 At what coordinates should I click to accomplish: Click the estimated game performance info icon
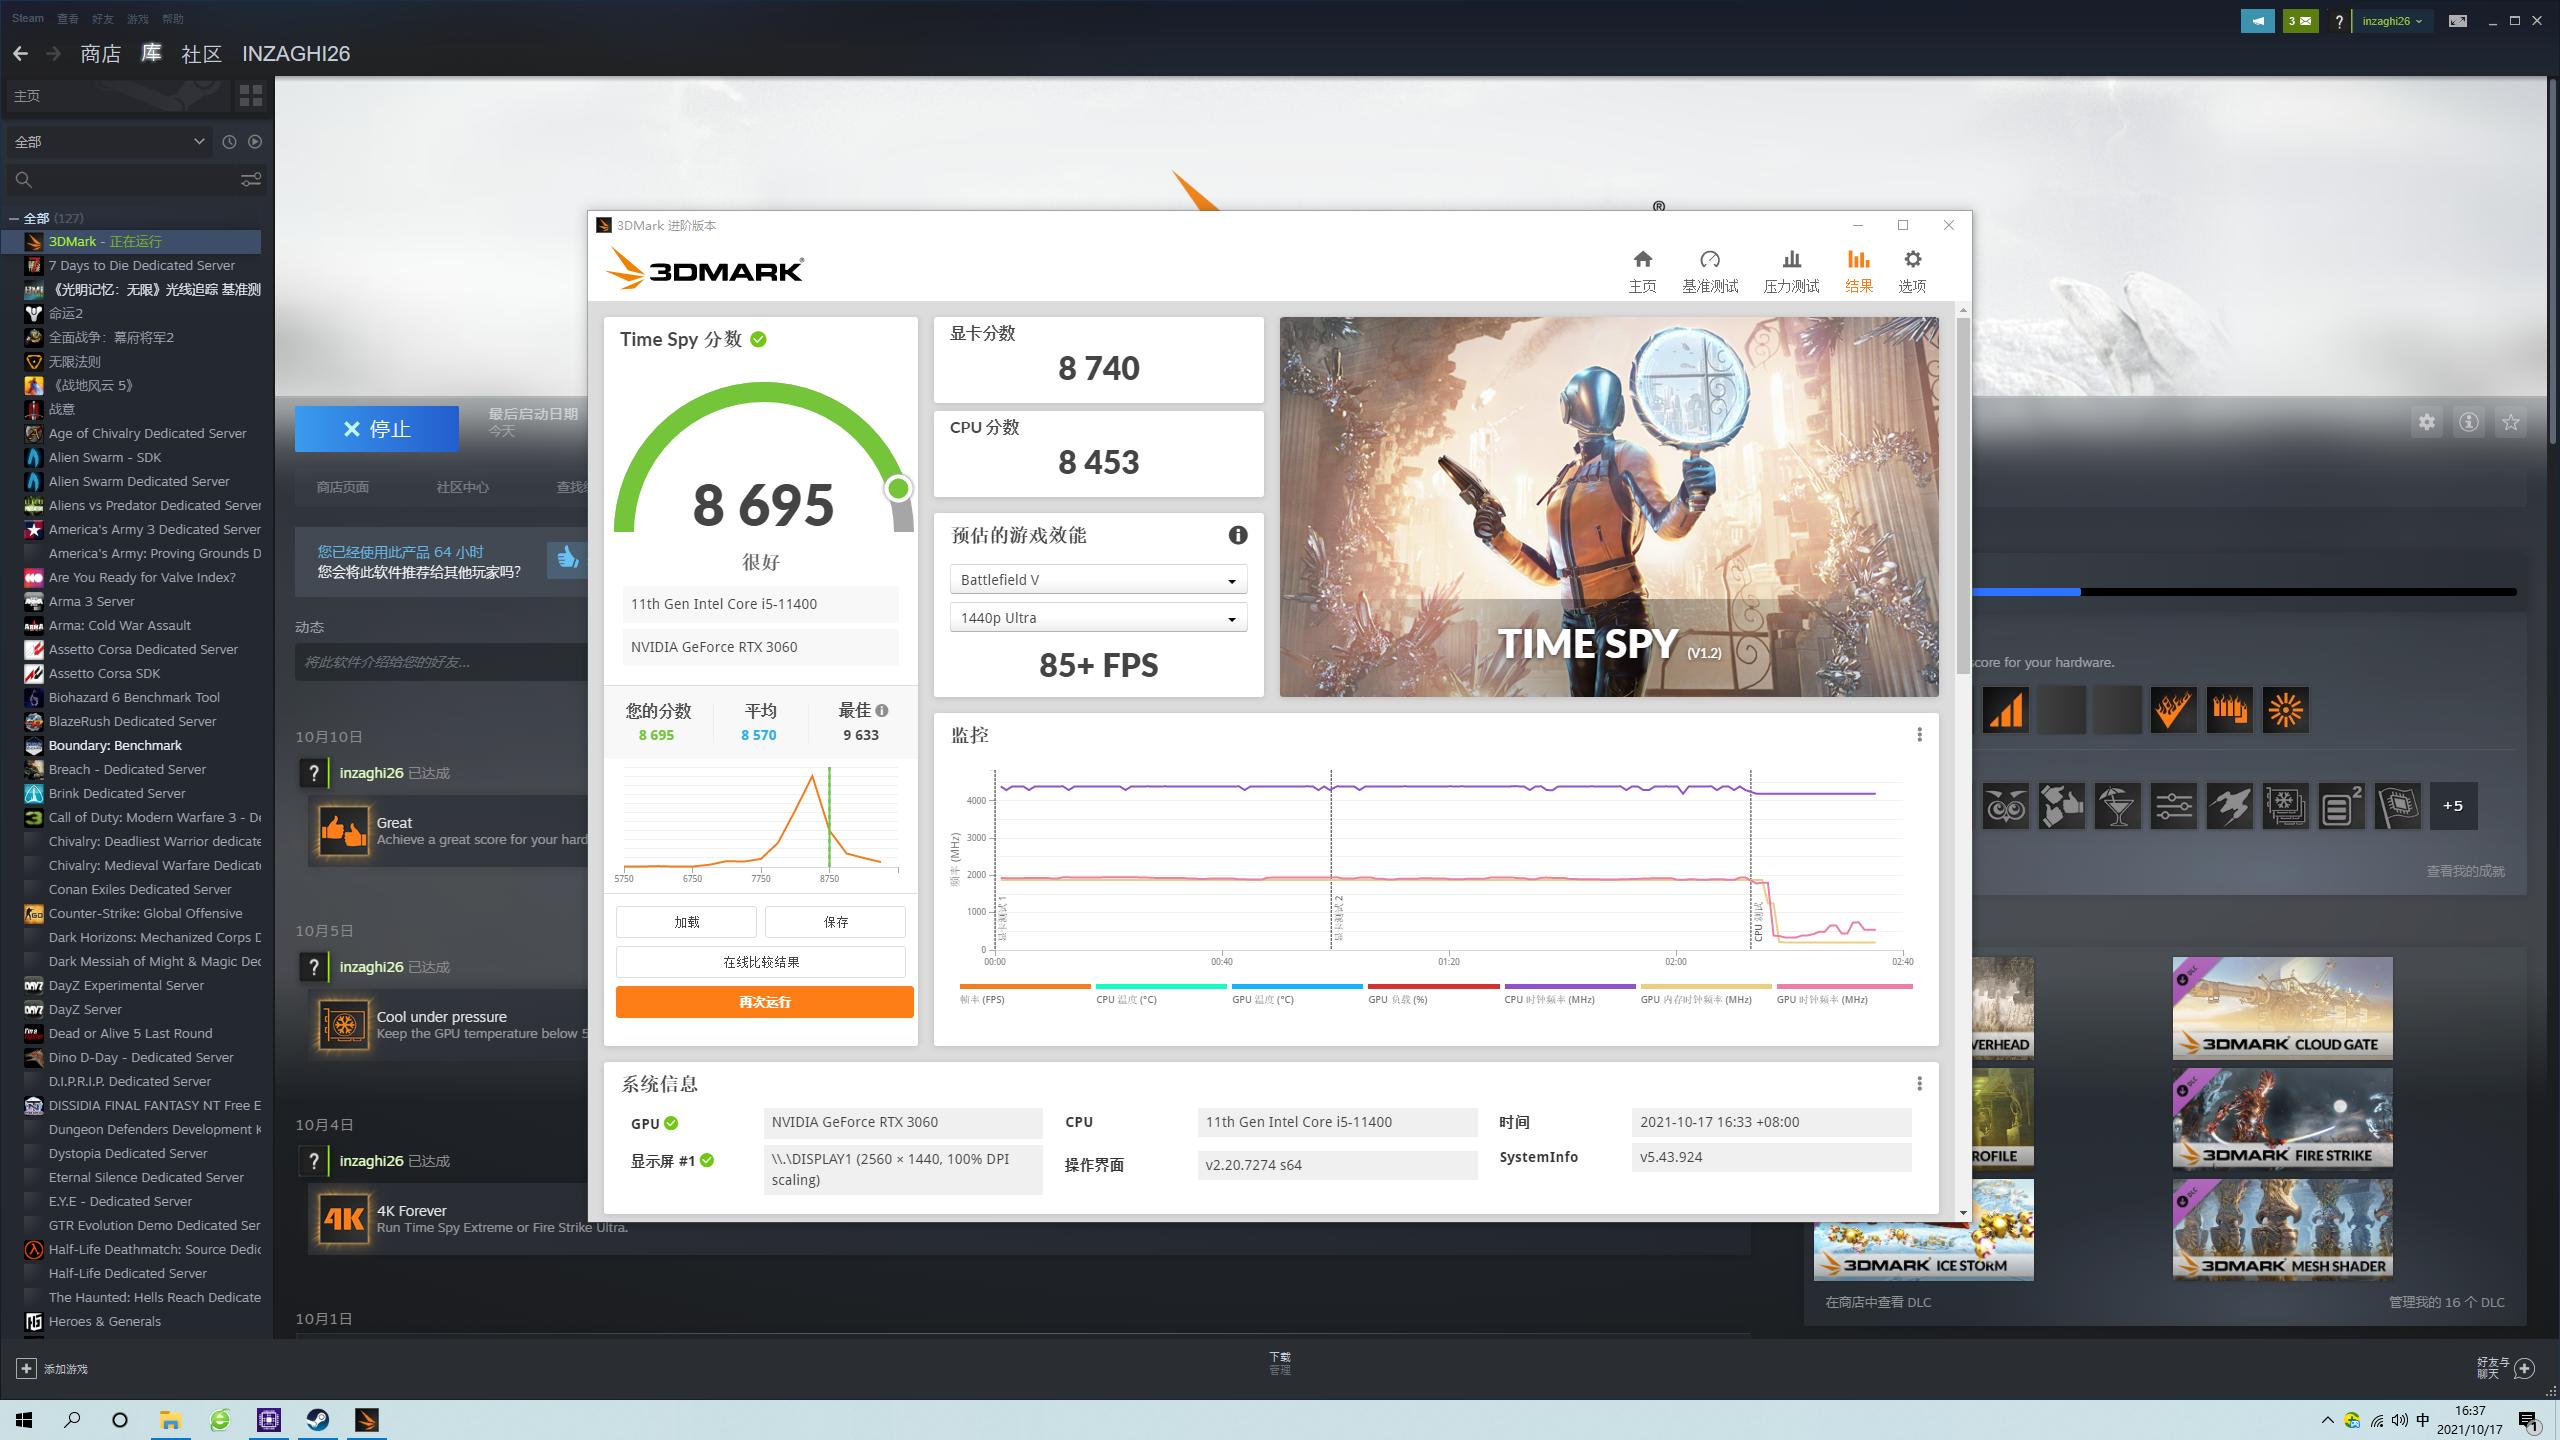(x=1237, y=536)
